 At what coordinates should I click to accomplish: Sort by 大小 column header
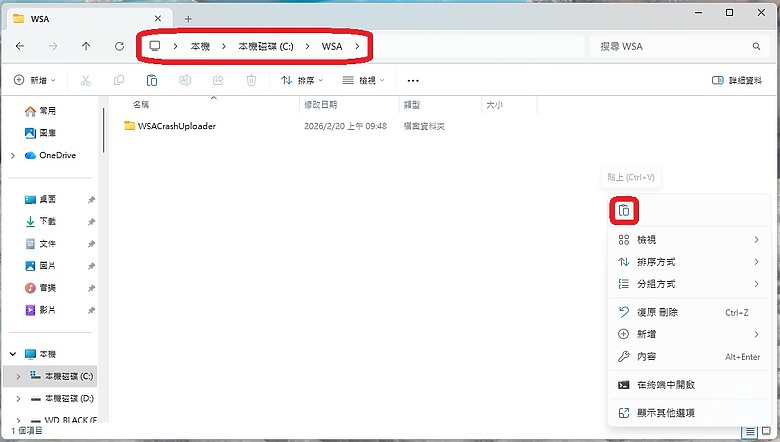(494, 104)
